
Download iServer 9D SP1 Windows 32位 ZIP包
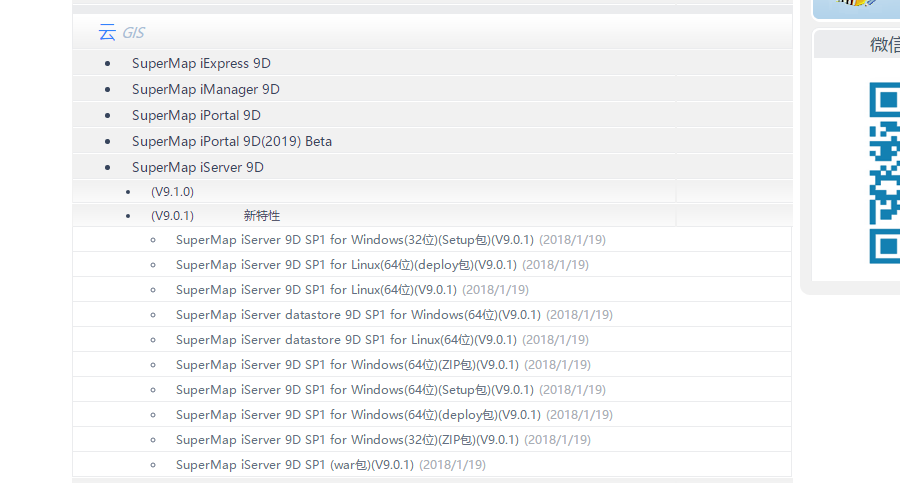(x=347, y=440)
